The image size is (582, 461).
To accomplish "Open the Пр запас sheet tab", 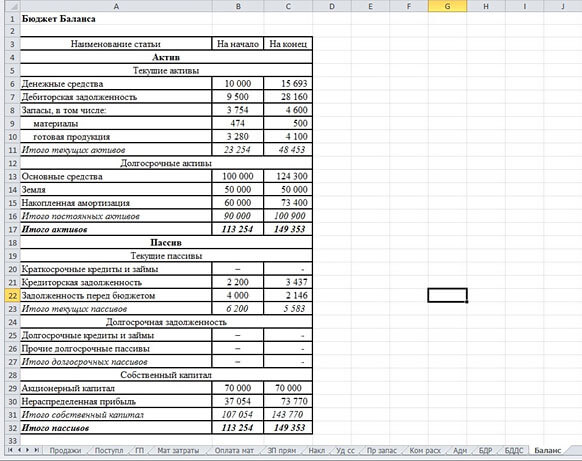I will point(382,450).
